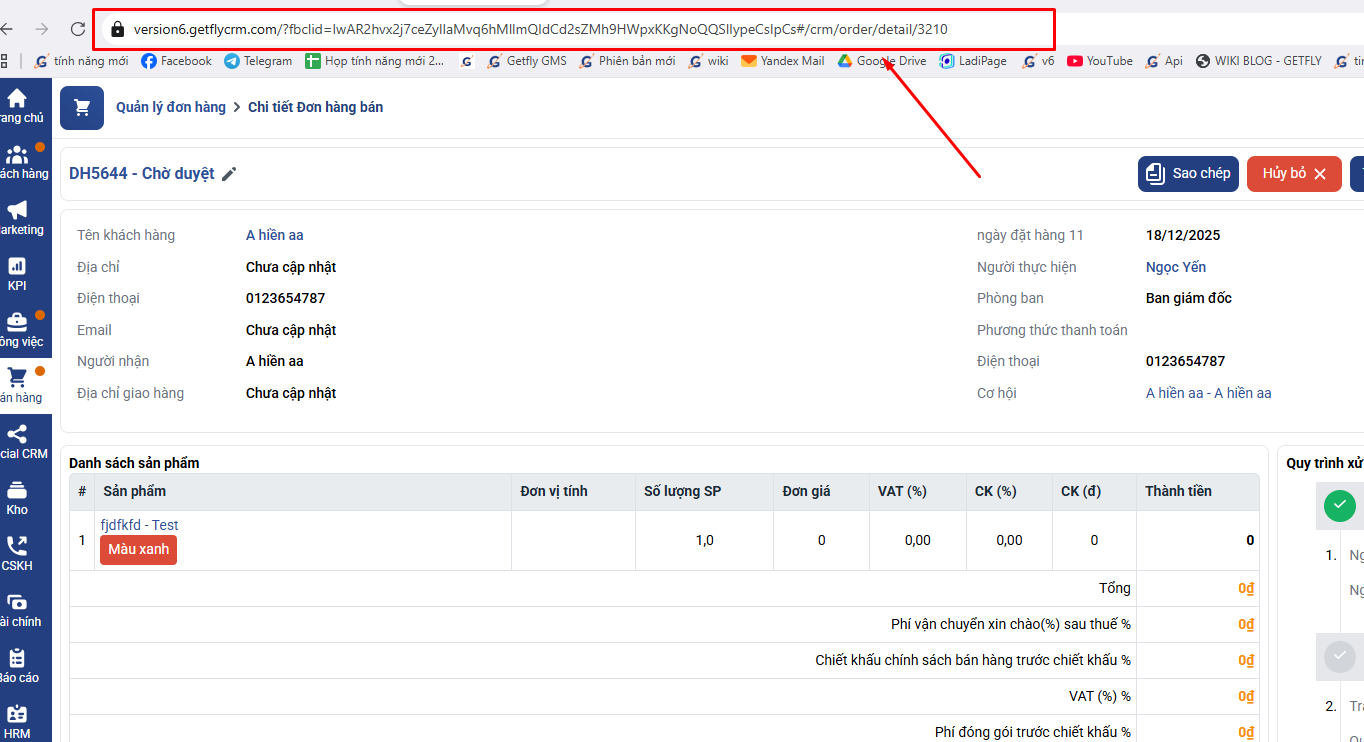Click the browser address bar URL

(x=540, y=29)
